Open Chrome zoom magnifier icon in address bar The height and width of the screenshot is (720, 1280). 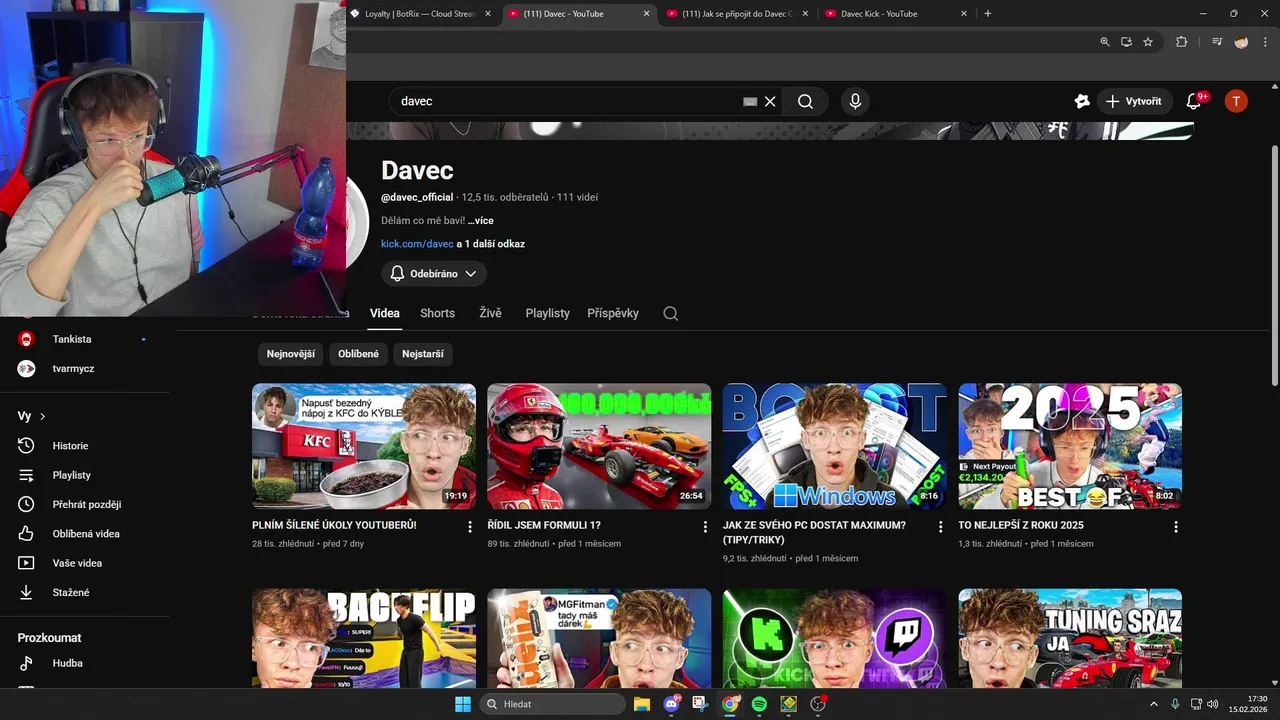click(x=1105, y=42)
